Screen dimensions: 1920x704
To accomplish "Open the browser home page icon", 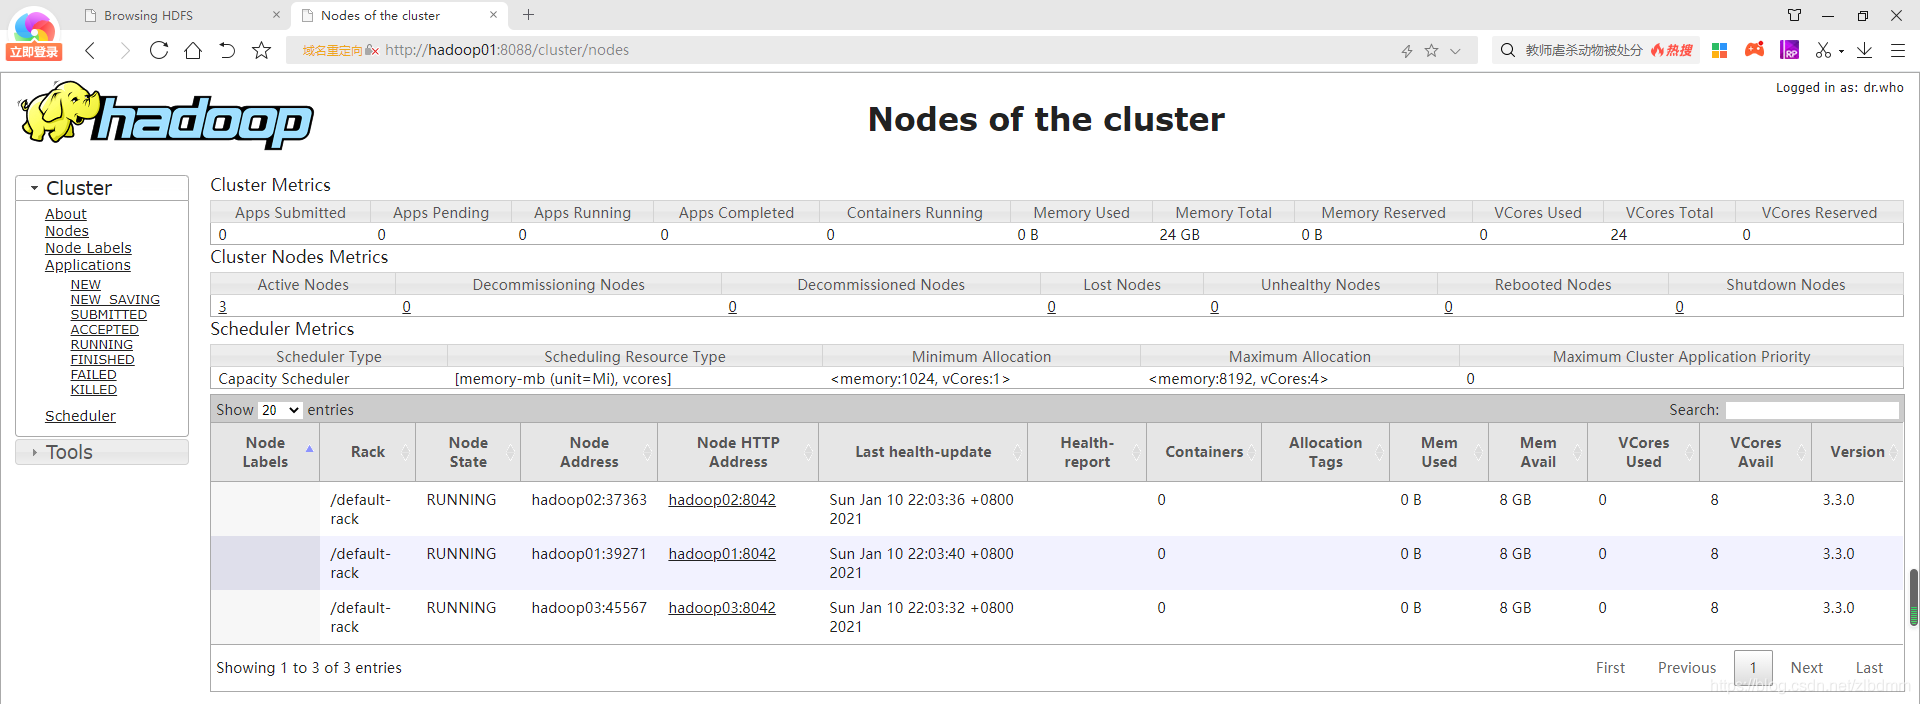I will 193,50.
